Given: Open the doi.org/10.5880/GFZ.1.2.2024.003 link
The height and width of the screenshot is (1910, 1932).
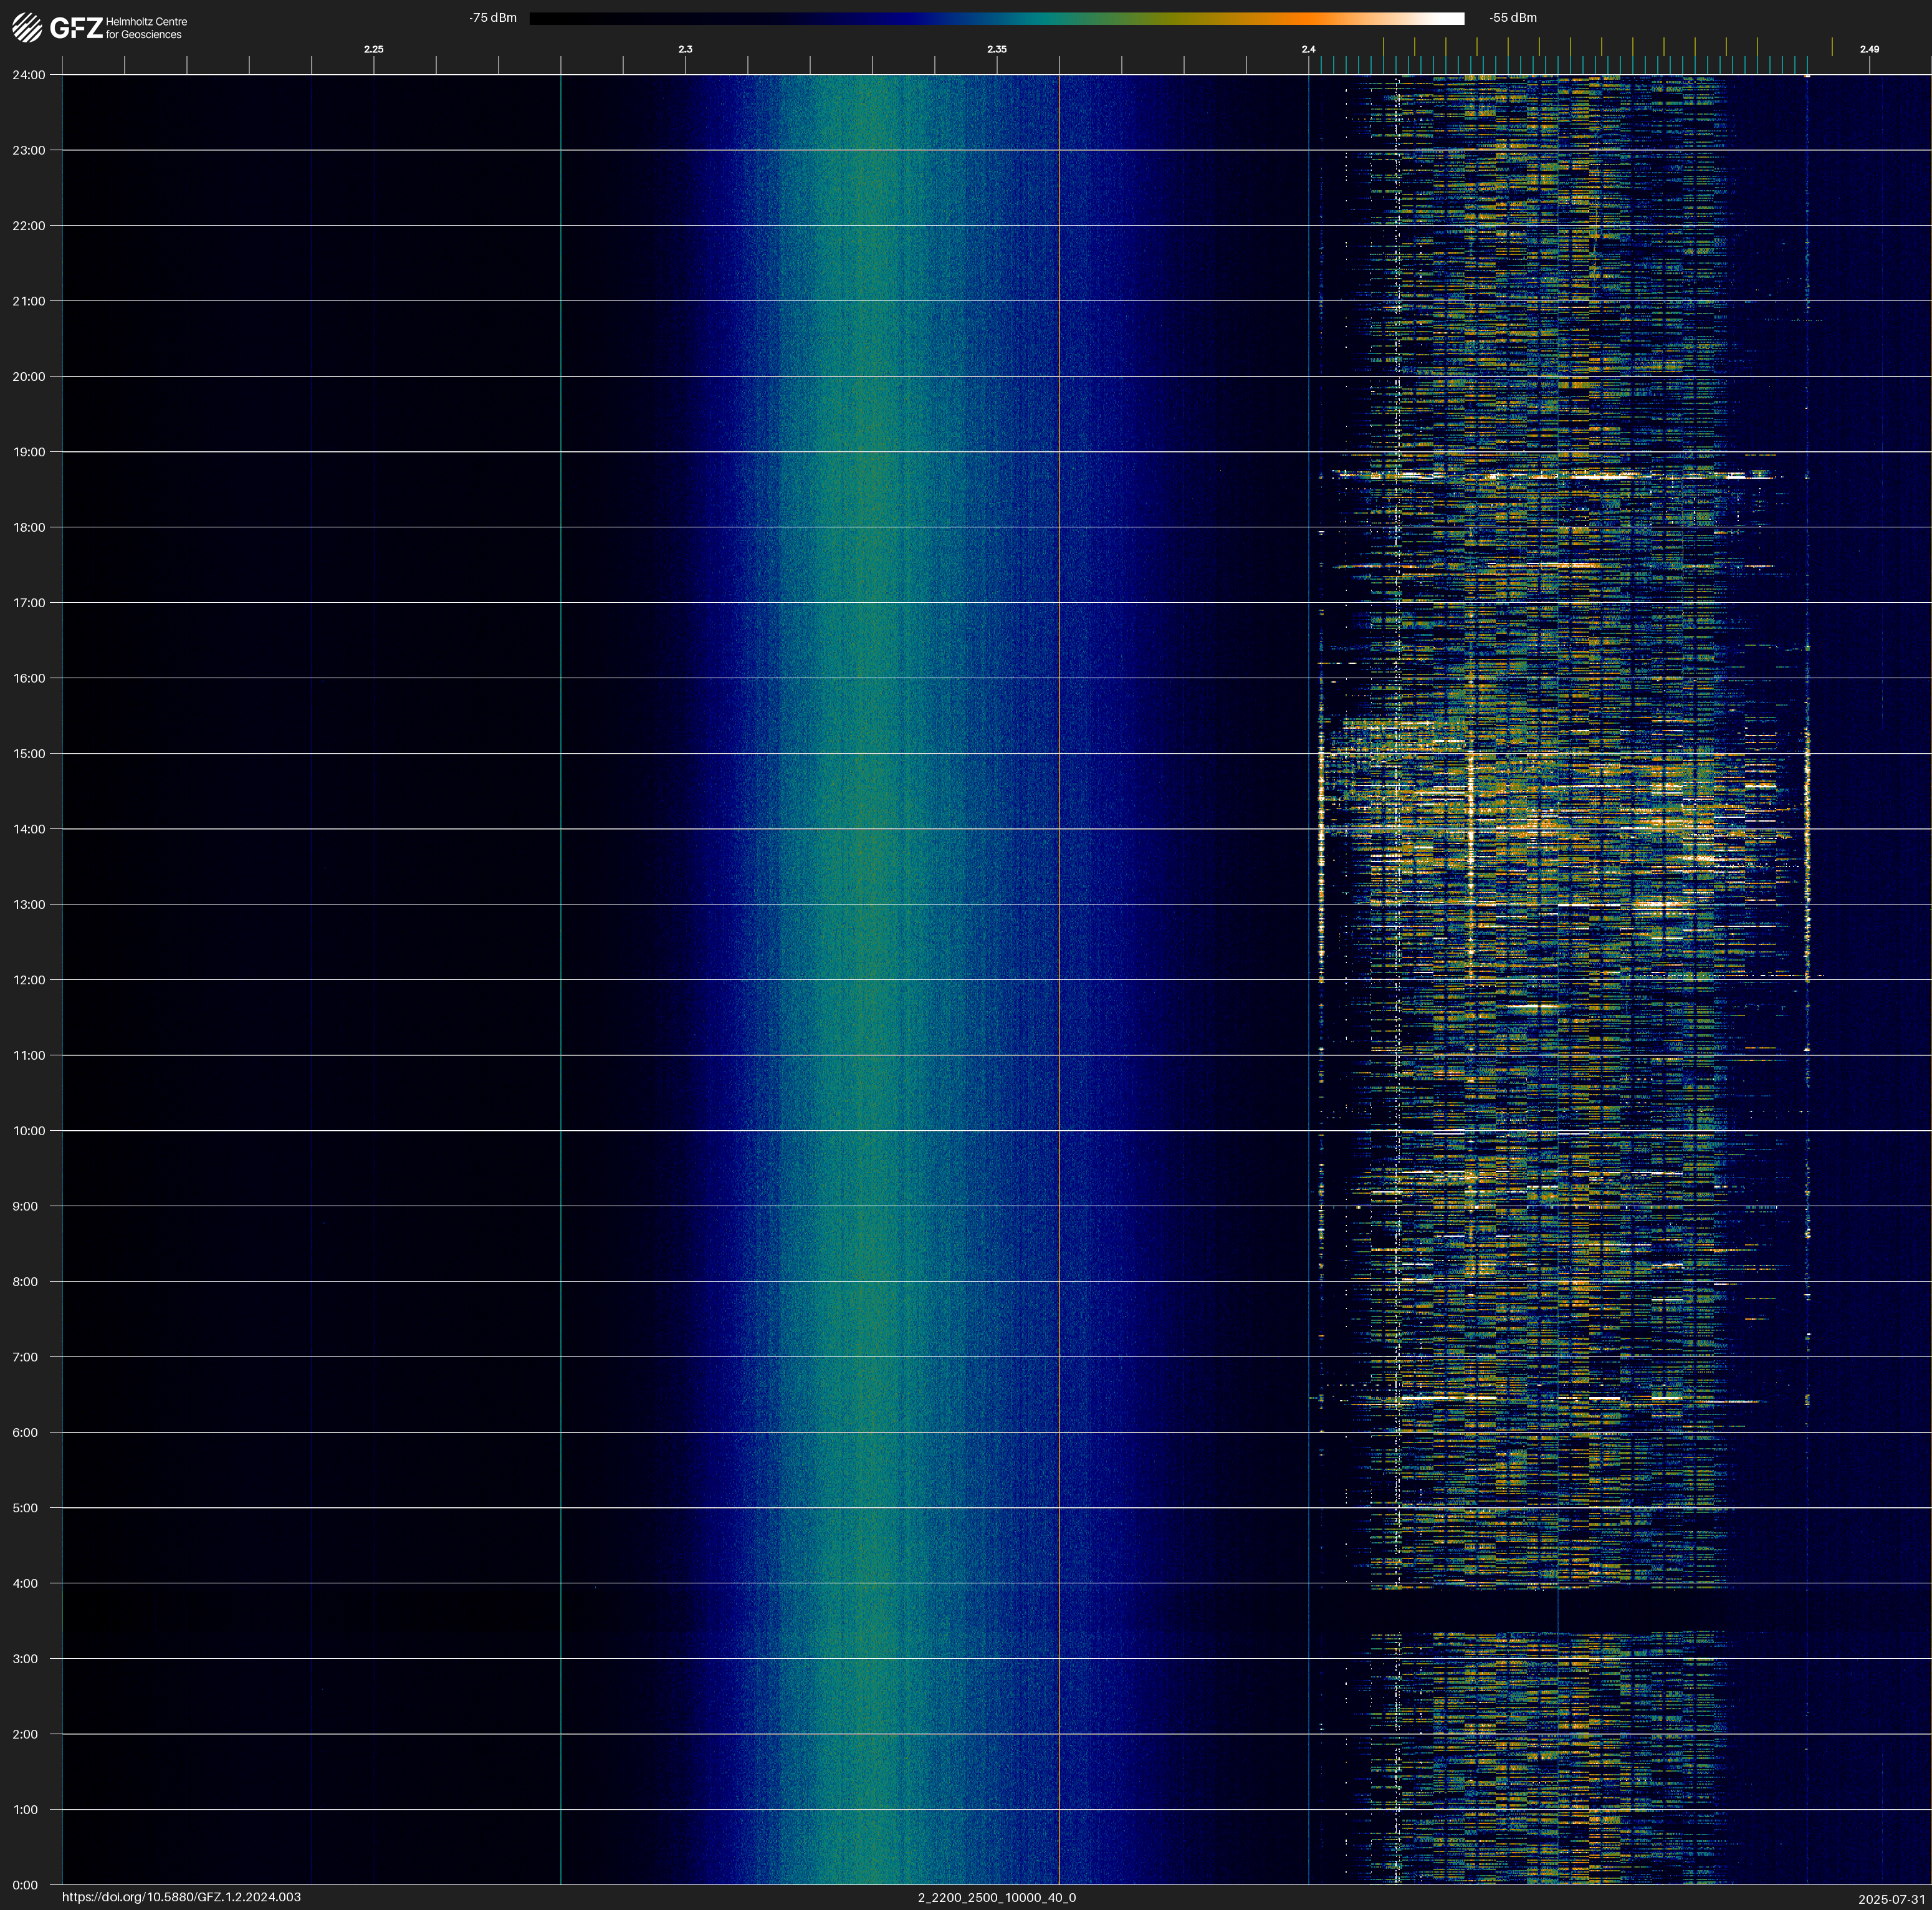Looking at the screenshot, I should tap(181, 1897).
